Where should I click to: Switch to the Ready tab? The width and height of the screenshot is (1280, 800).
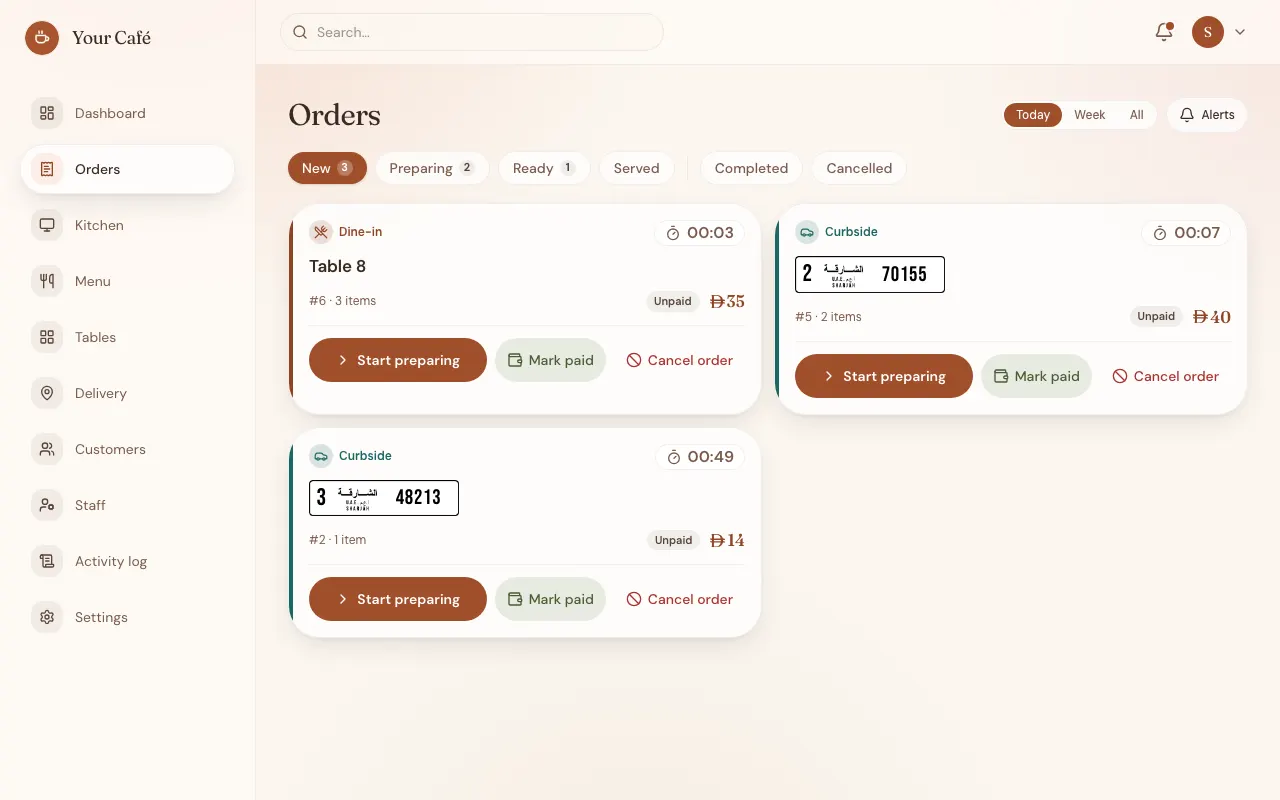(x=544, y=168)
